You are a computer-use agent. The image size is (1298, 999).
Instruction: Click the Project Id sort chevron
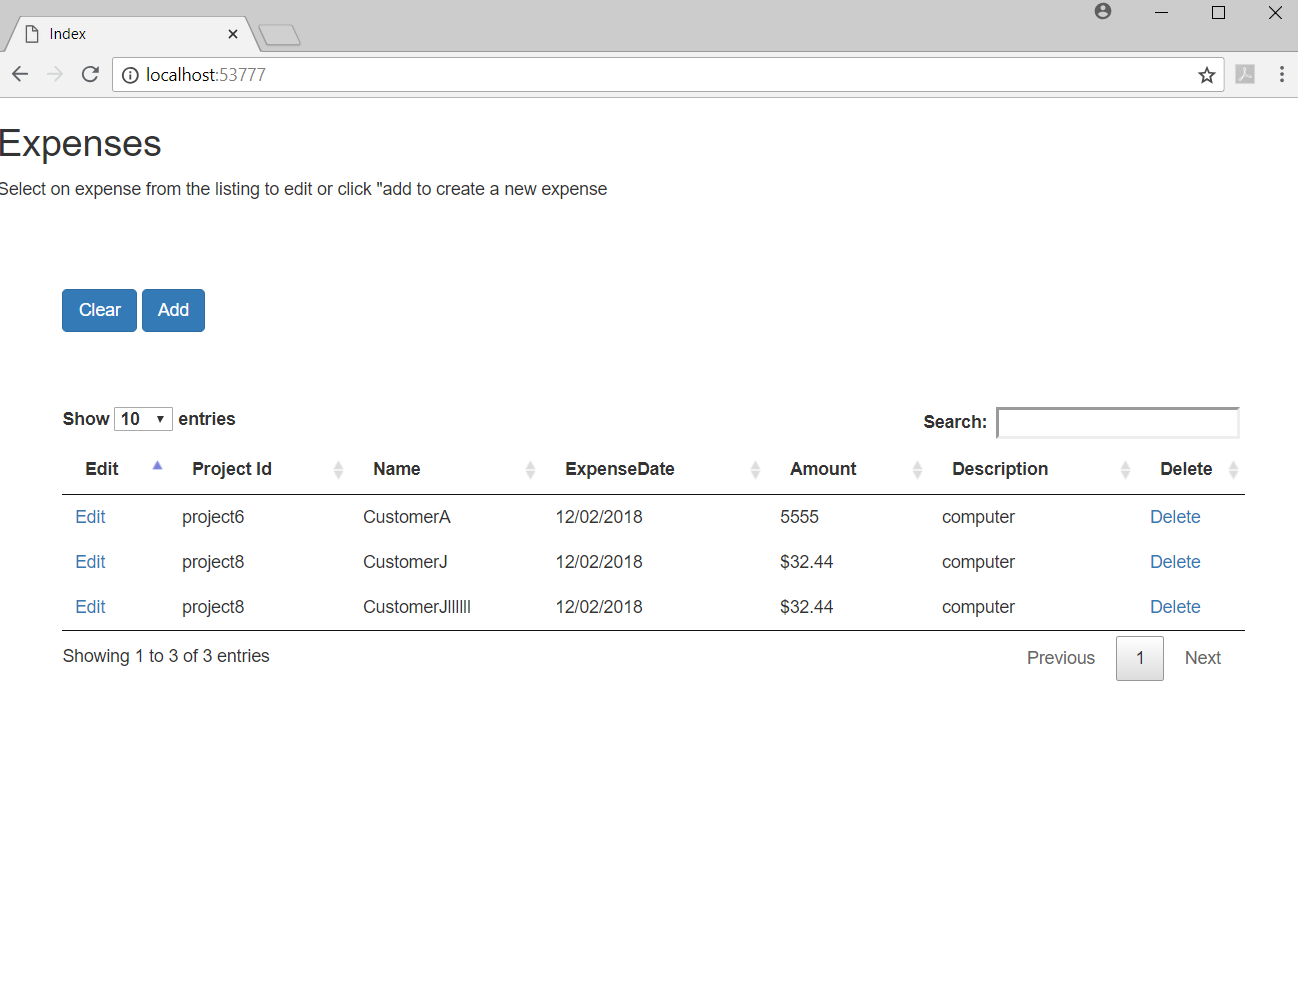click(339, 468)
